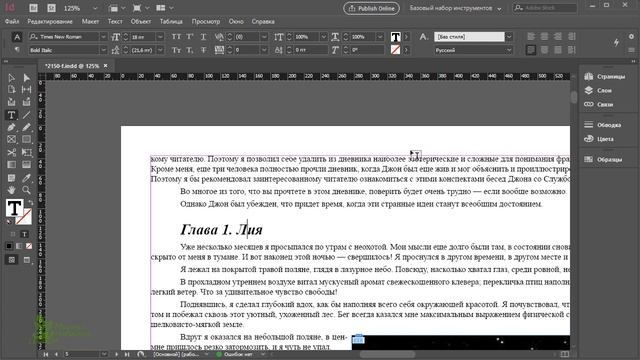Toggle Small Caps button
The image size is (640, 360).
[176, 50]
